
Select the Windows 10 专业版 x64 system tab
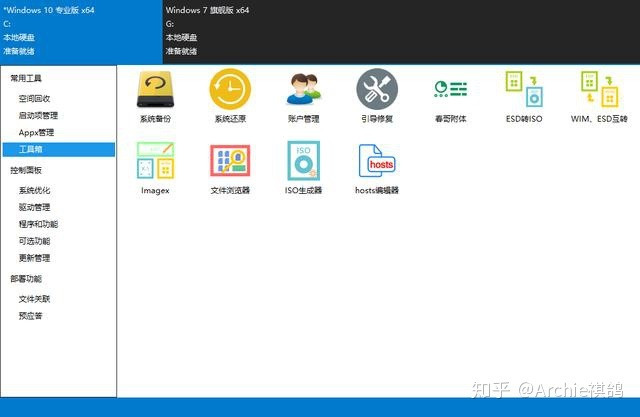click(x=81, y=32)
